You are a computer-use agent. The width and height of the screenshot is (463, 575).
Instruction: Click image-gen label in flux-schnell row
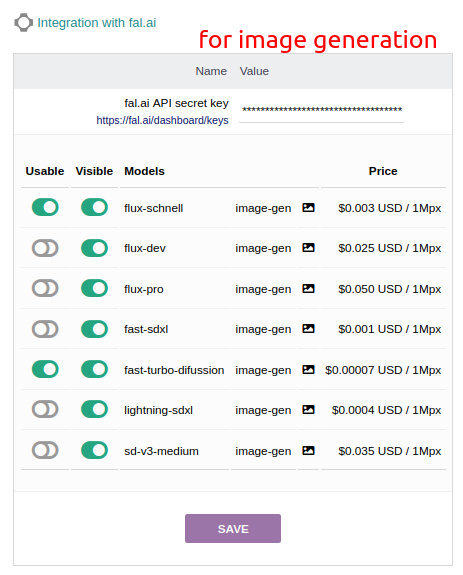point(263,209)
